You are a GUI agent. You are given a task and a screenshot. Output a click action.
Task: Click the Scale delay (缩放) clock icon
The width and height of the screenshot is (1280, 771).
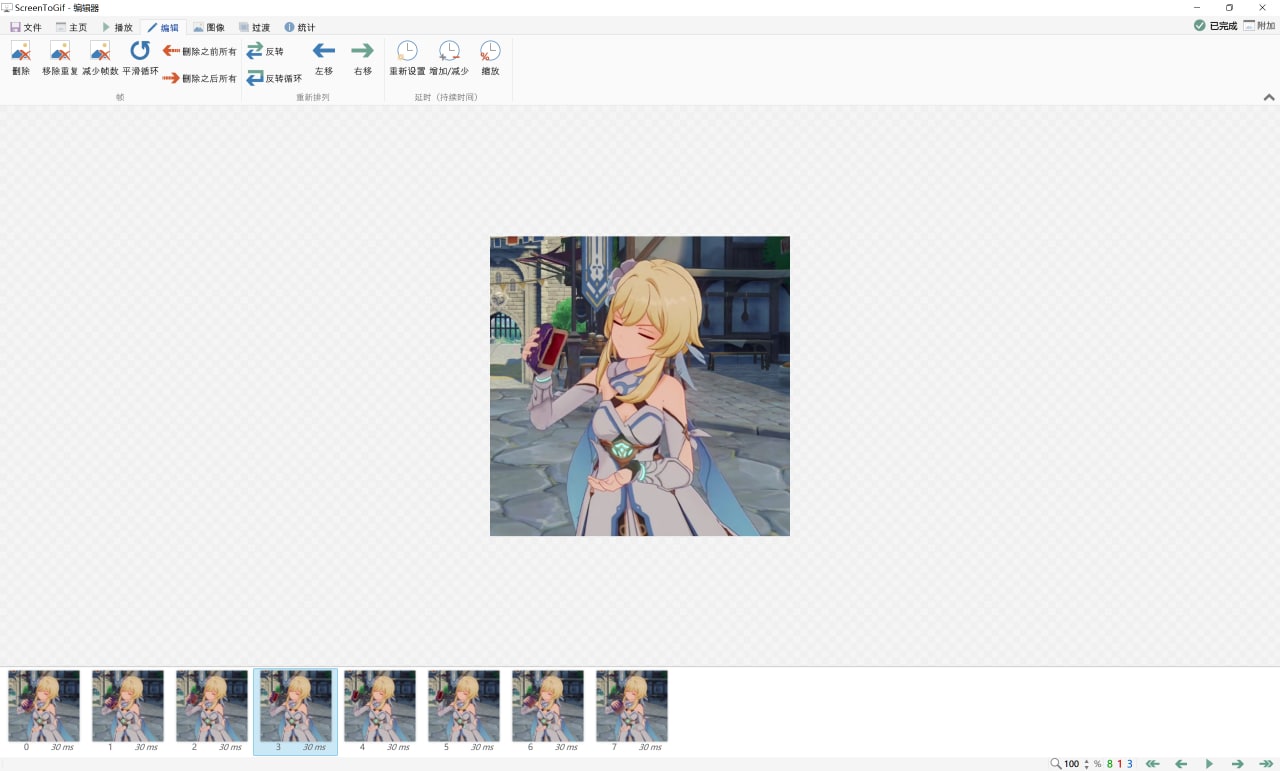(490, 52)
